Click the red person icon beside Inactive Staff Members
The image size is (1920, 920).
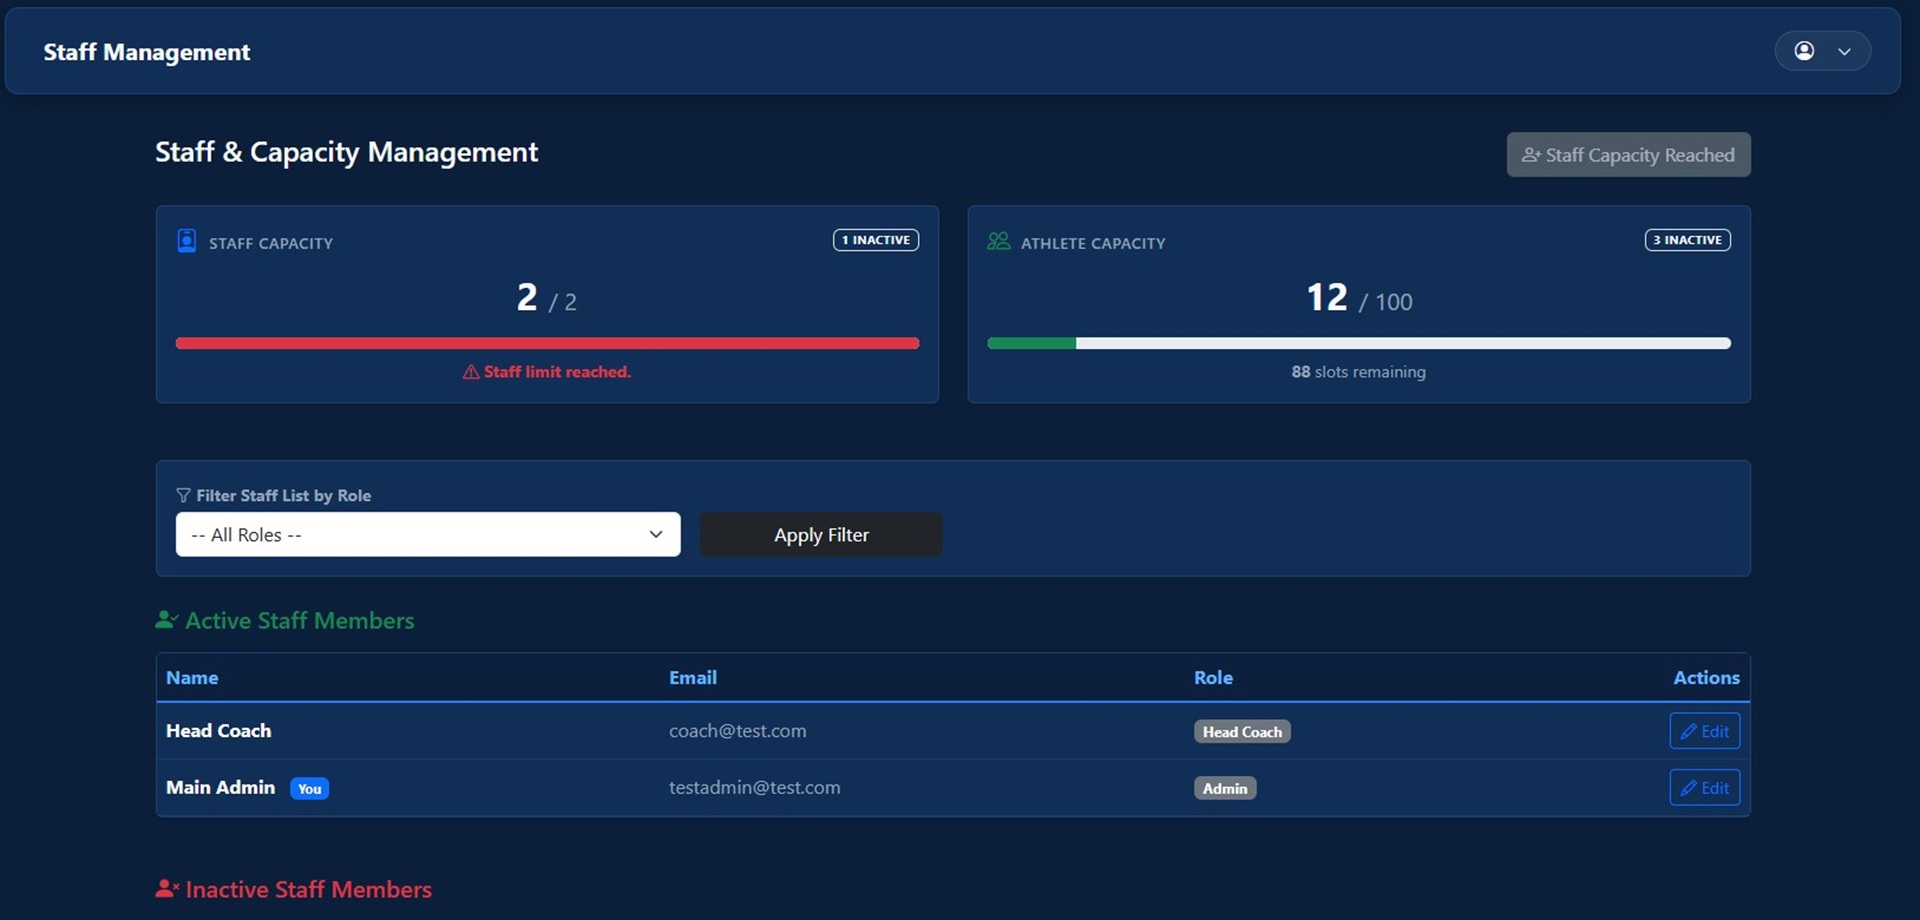(x=166, y=886)
